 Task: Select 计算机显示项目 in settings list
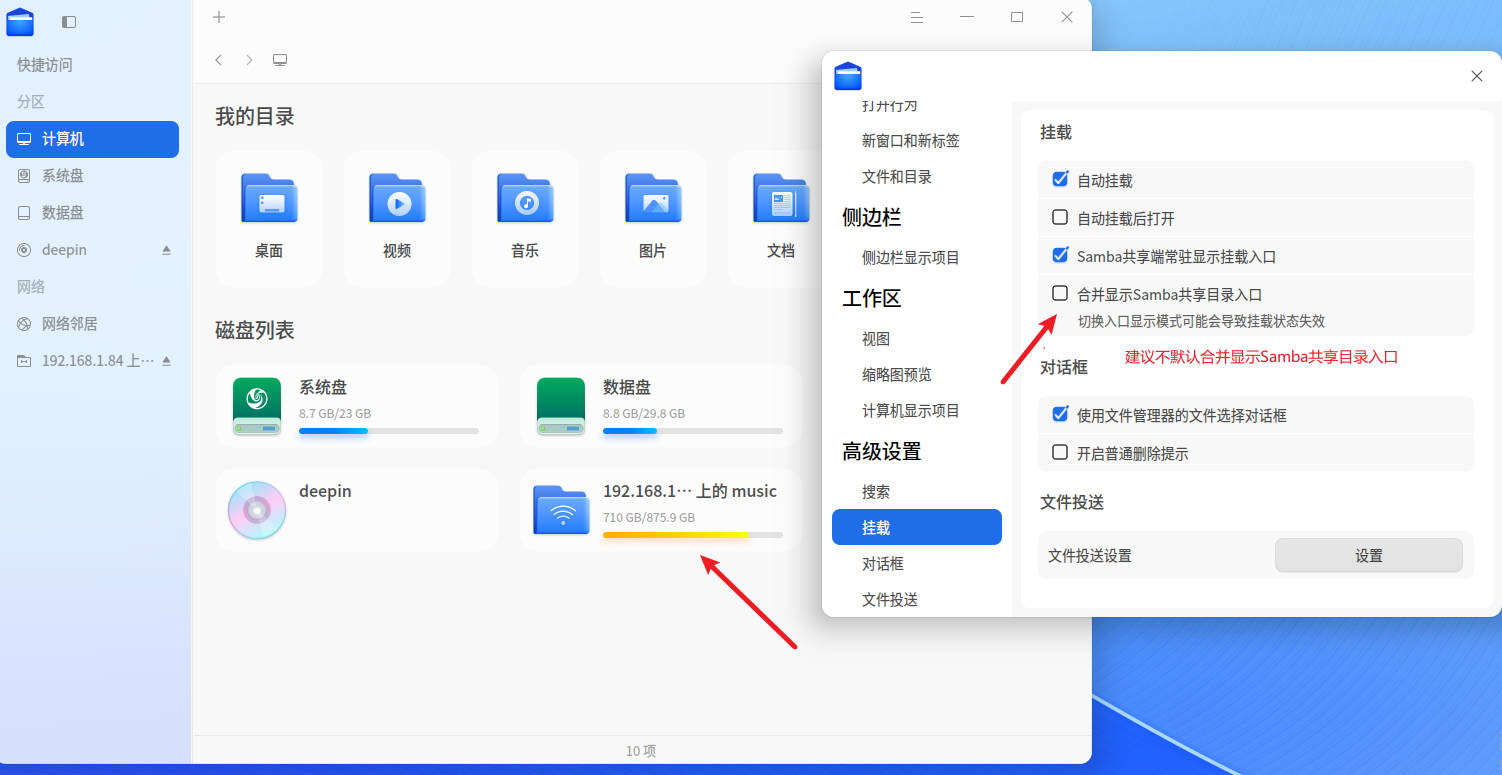(x=911, y=411)
